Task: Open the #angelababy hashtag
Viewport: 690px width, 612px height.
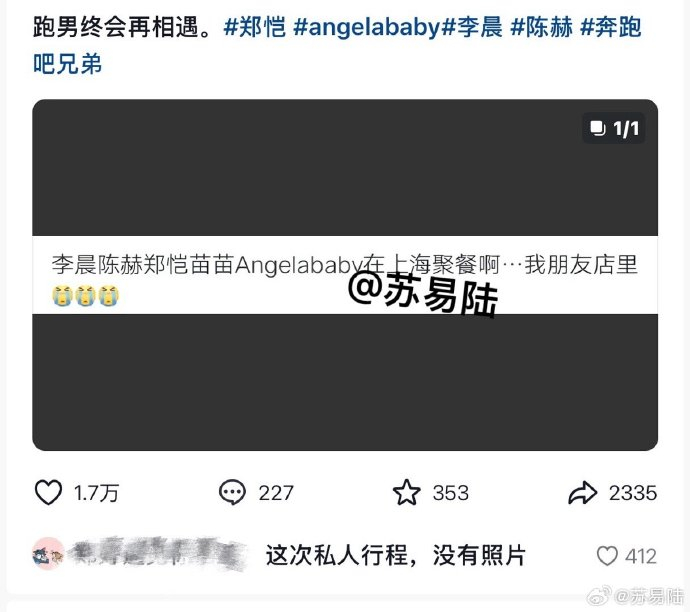Action: [x=367, y=27]
